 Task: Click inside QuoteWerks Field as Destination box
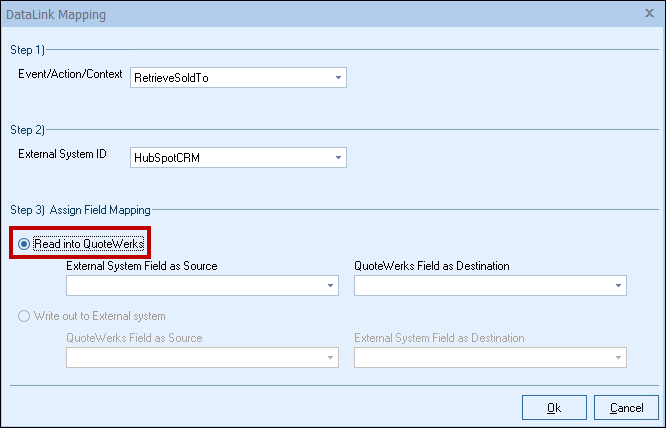tap(482, 286)
